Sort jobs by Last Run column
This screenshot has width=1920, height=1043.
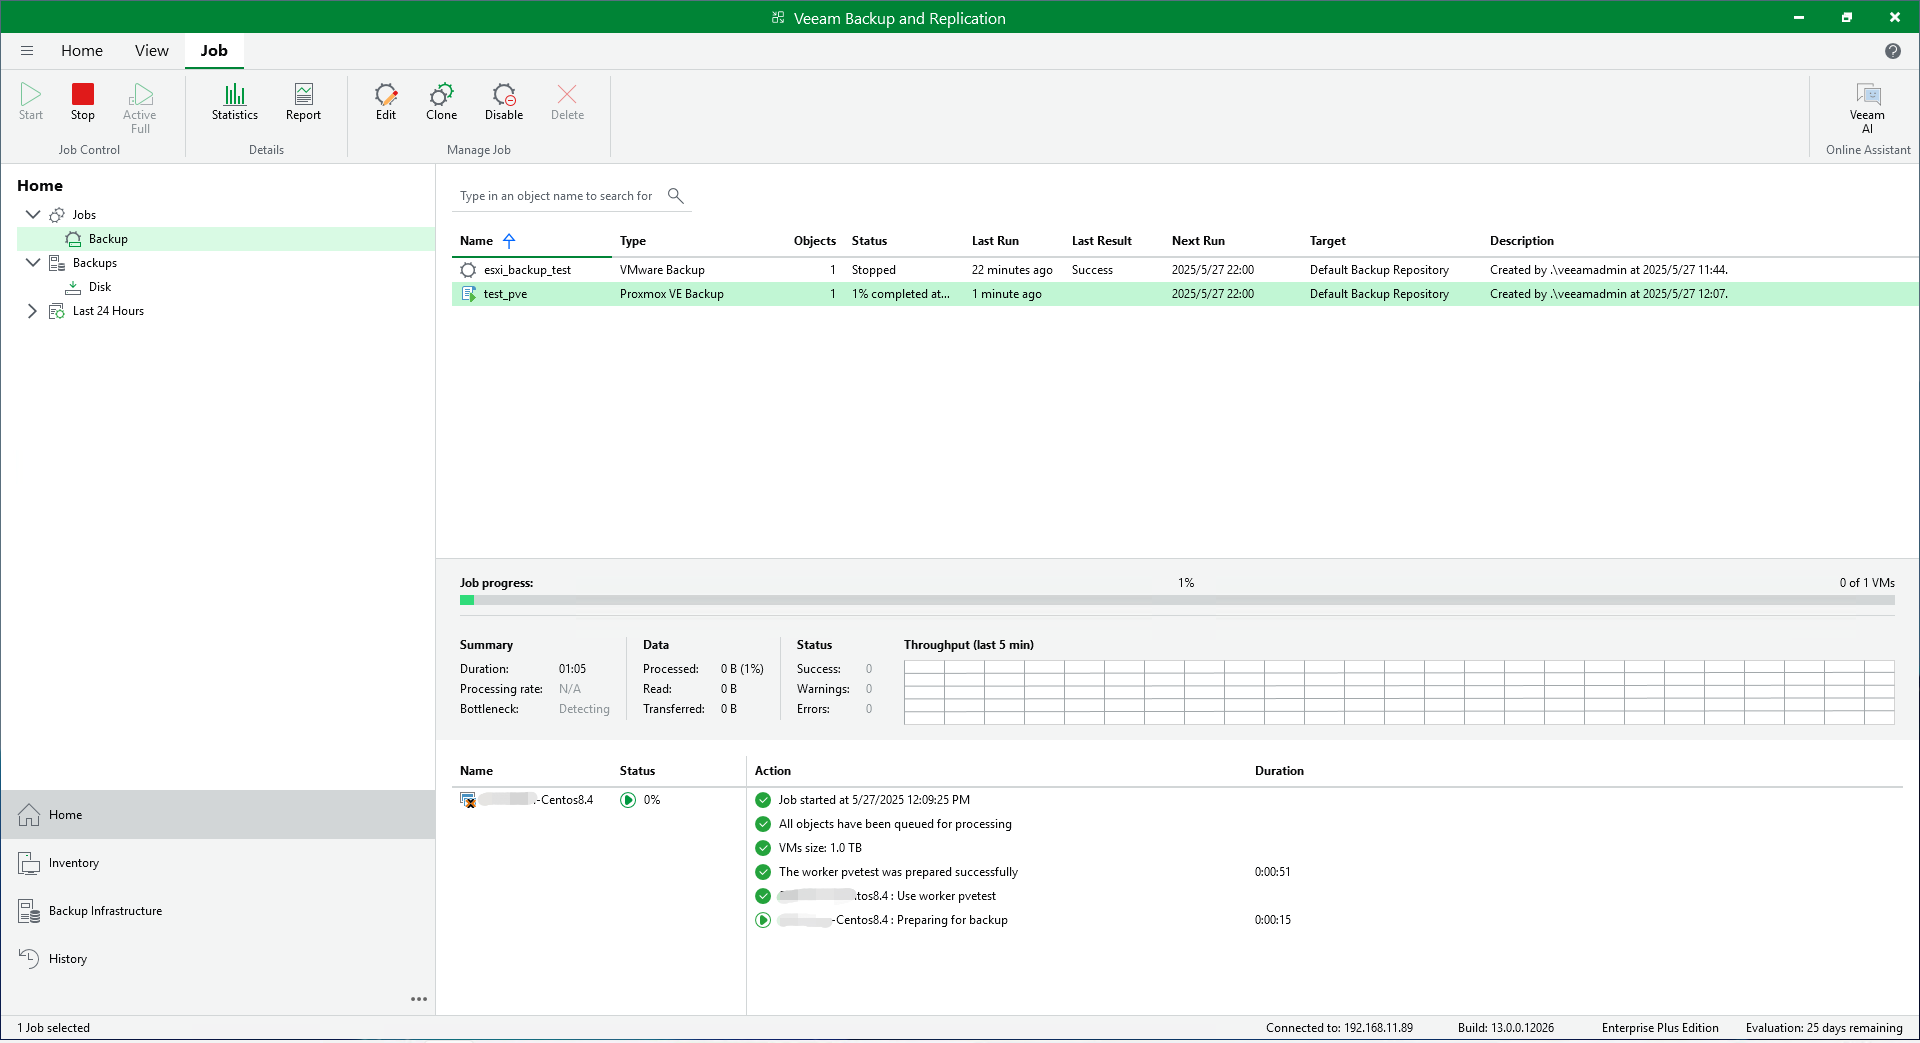995,241
